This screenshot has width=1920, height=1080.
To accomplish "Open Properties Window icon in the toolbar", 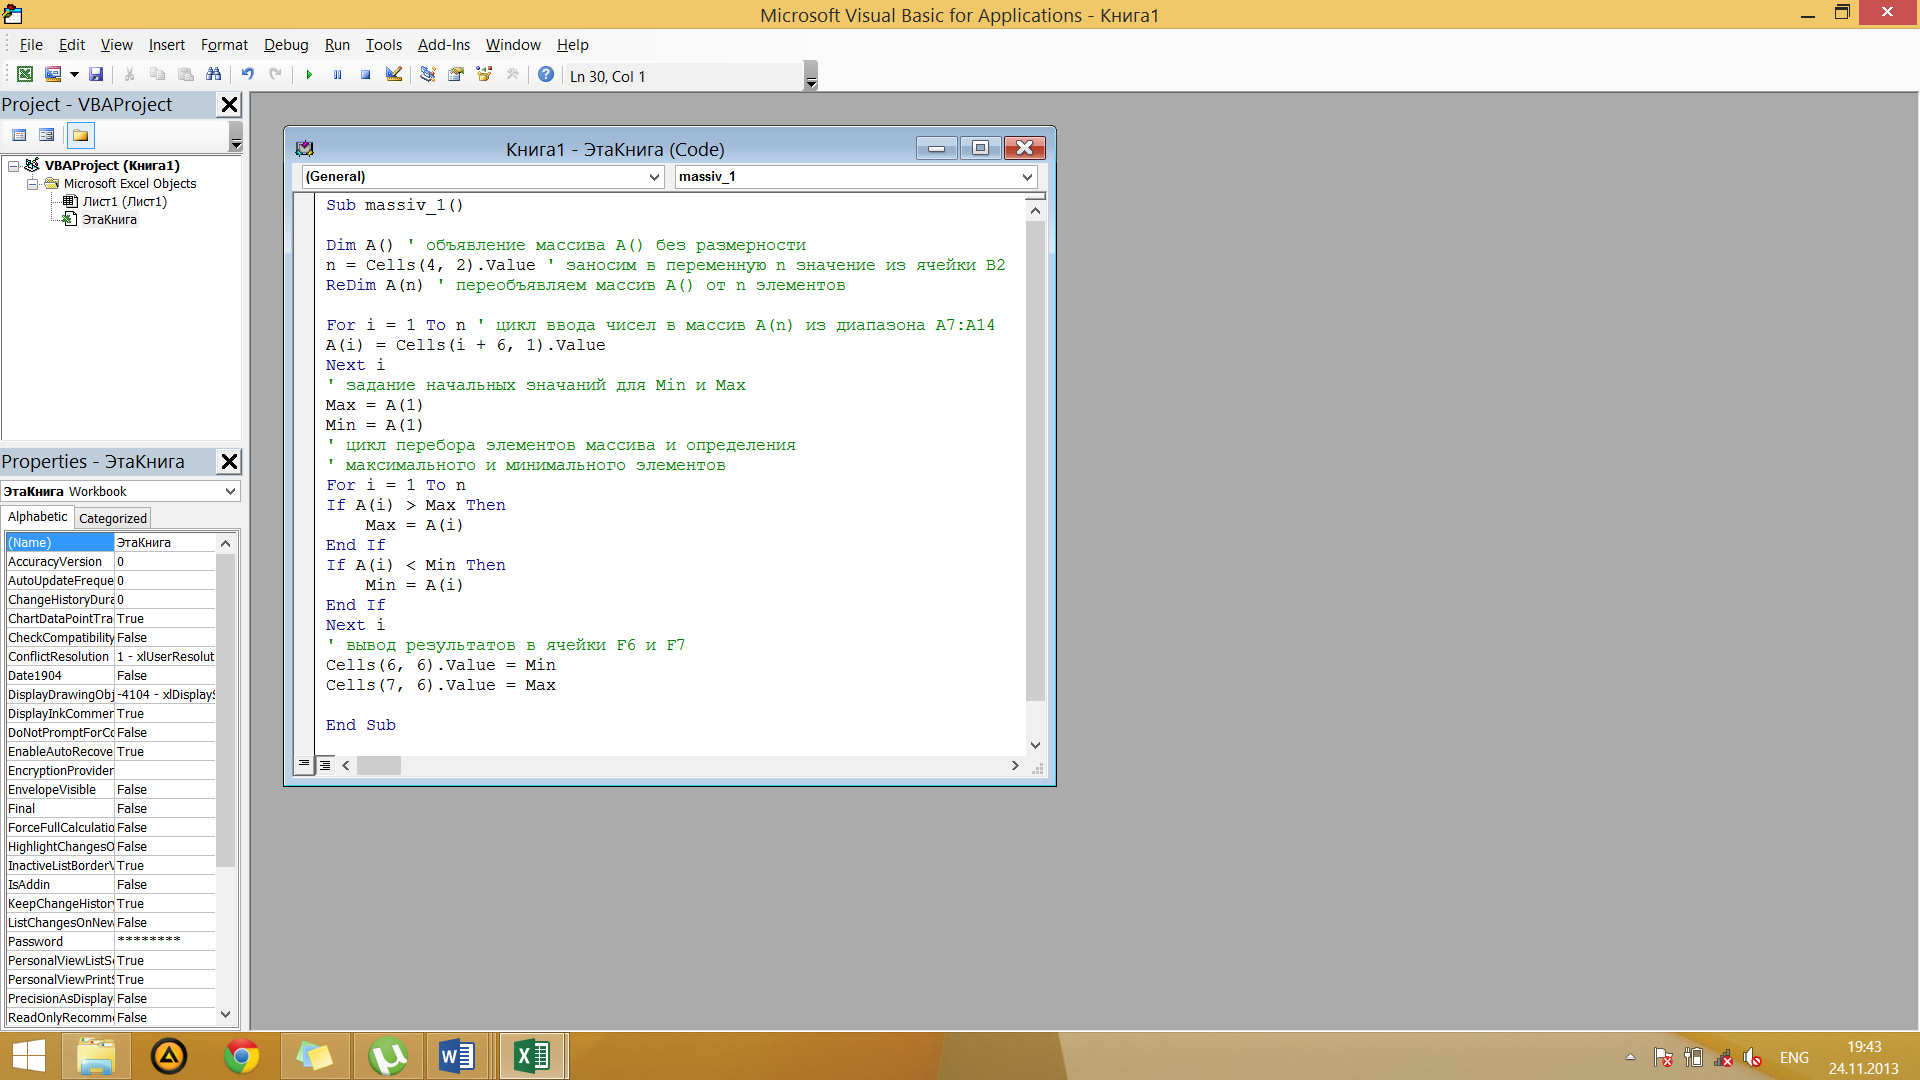I will point(456,74).
